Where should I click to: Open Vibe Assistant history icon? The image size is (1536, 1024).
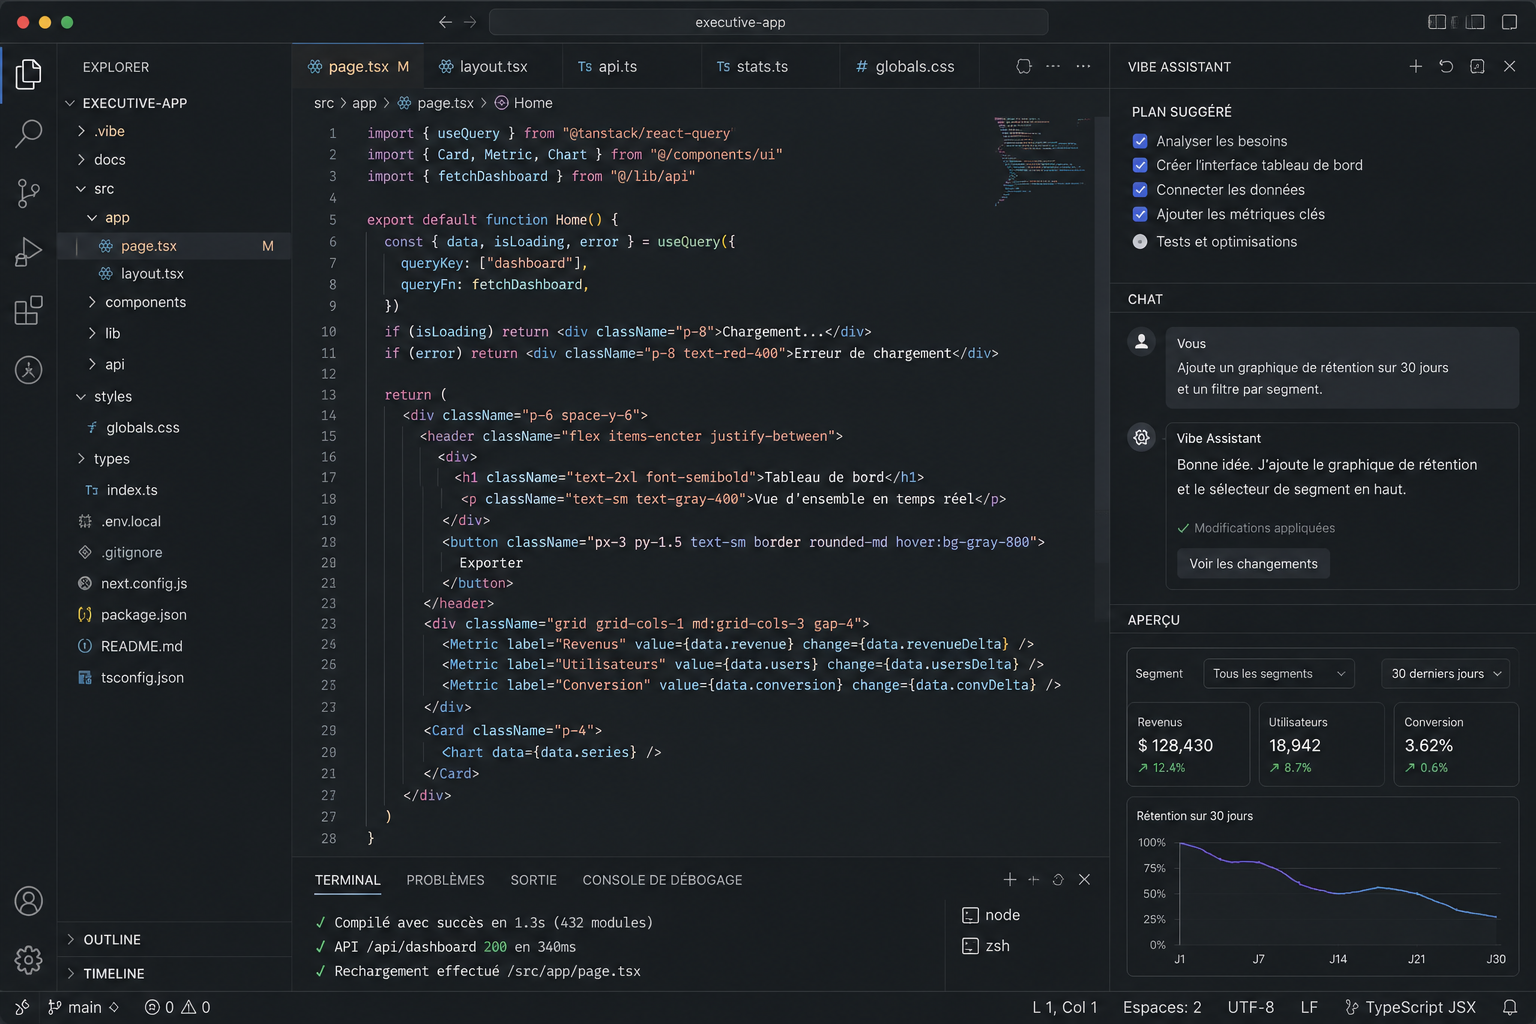(x=1446, y=66)
